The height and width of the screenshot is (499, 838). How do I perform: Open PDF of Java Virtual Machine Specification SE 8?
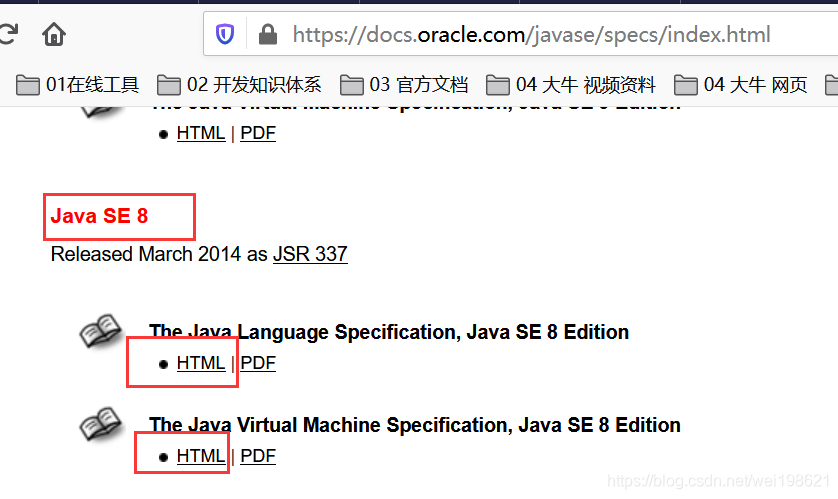click(258, 456)
